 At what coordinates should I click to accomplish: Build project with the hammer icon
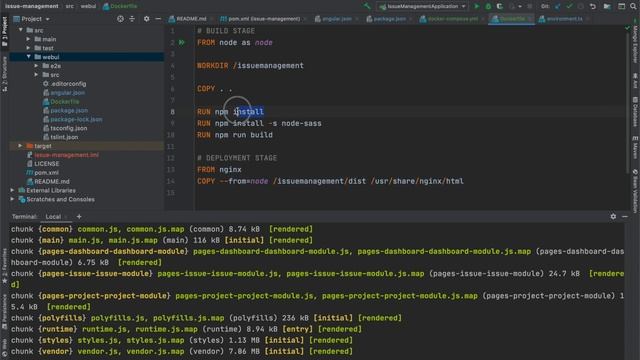367,7
